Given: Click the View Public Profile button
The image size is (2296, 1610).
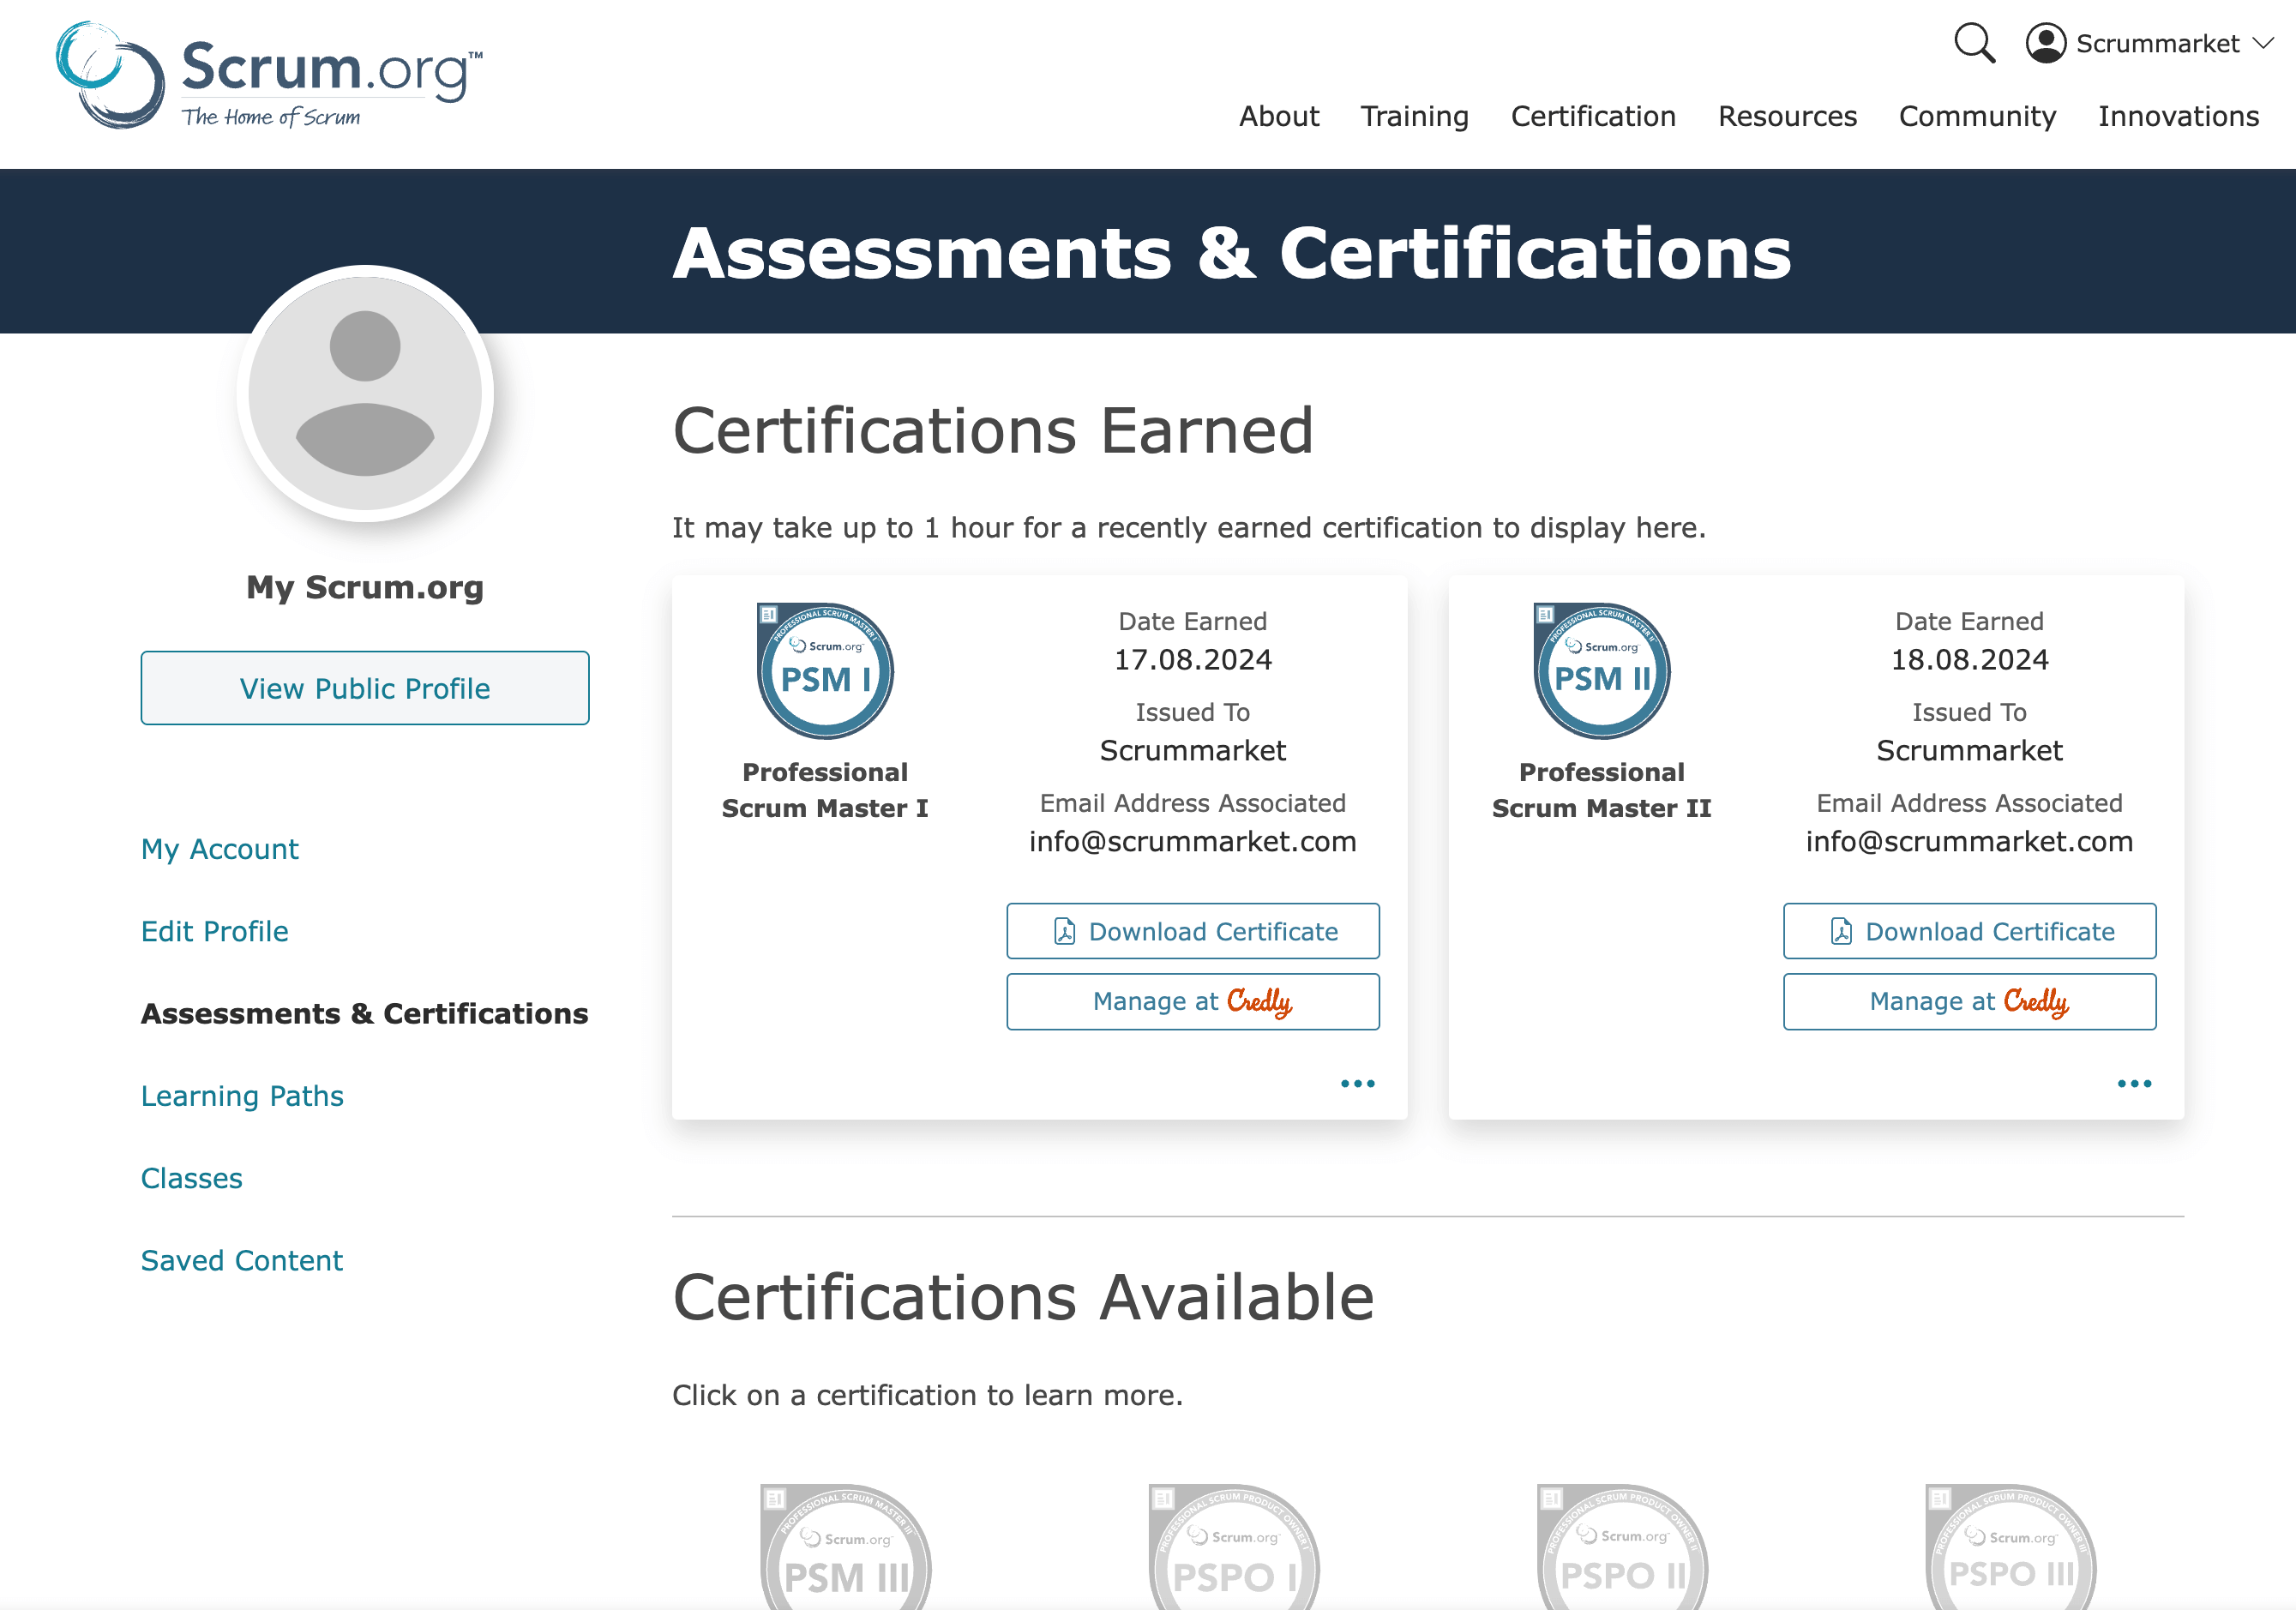Looking at the screenshot, I should (365, 688).
